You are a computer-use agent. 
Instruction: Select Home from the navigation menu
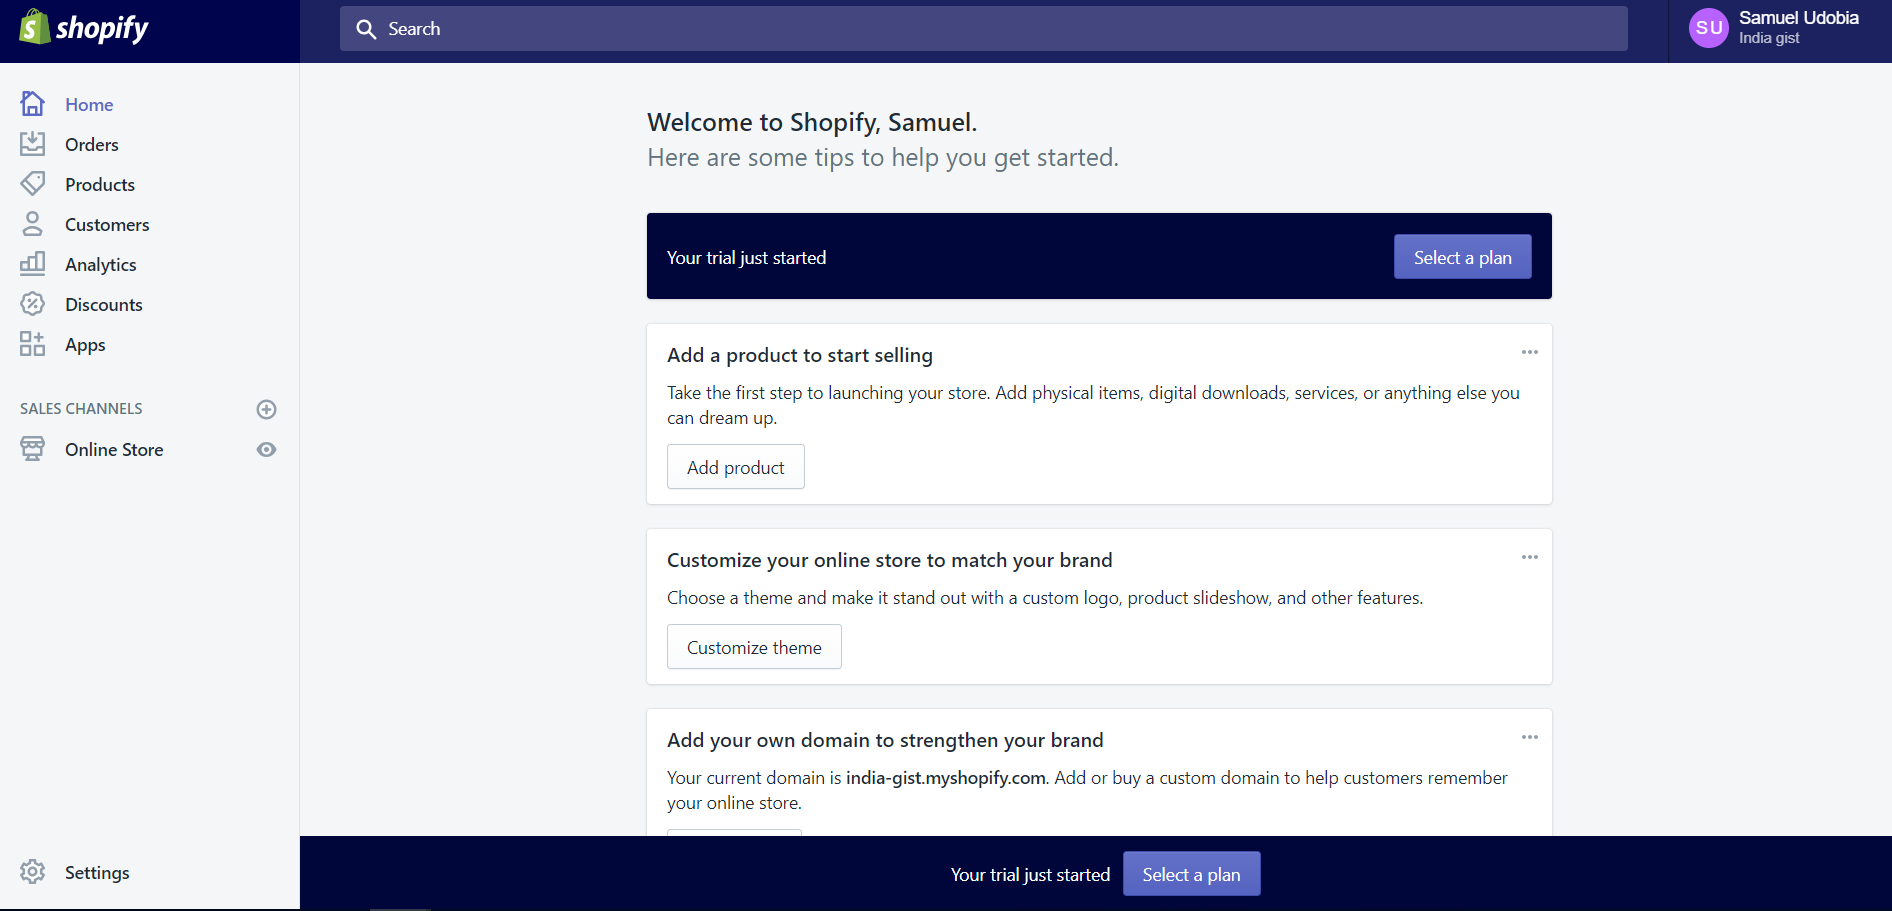88,103
